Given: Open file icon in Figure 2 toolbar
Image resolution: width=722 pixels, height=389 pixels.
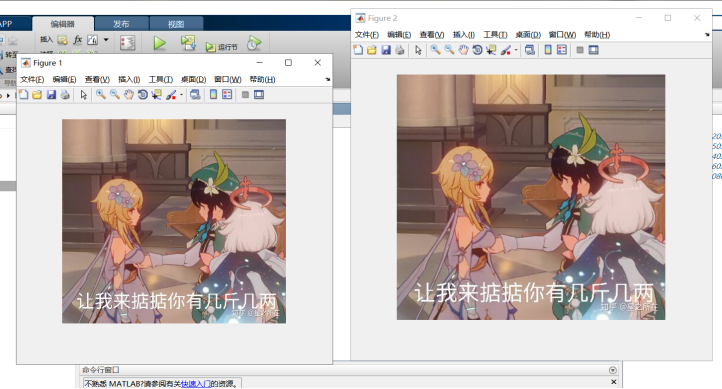Looking at the screenshot, I should click(x=372, y=50).
